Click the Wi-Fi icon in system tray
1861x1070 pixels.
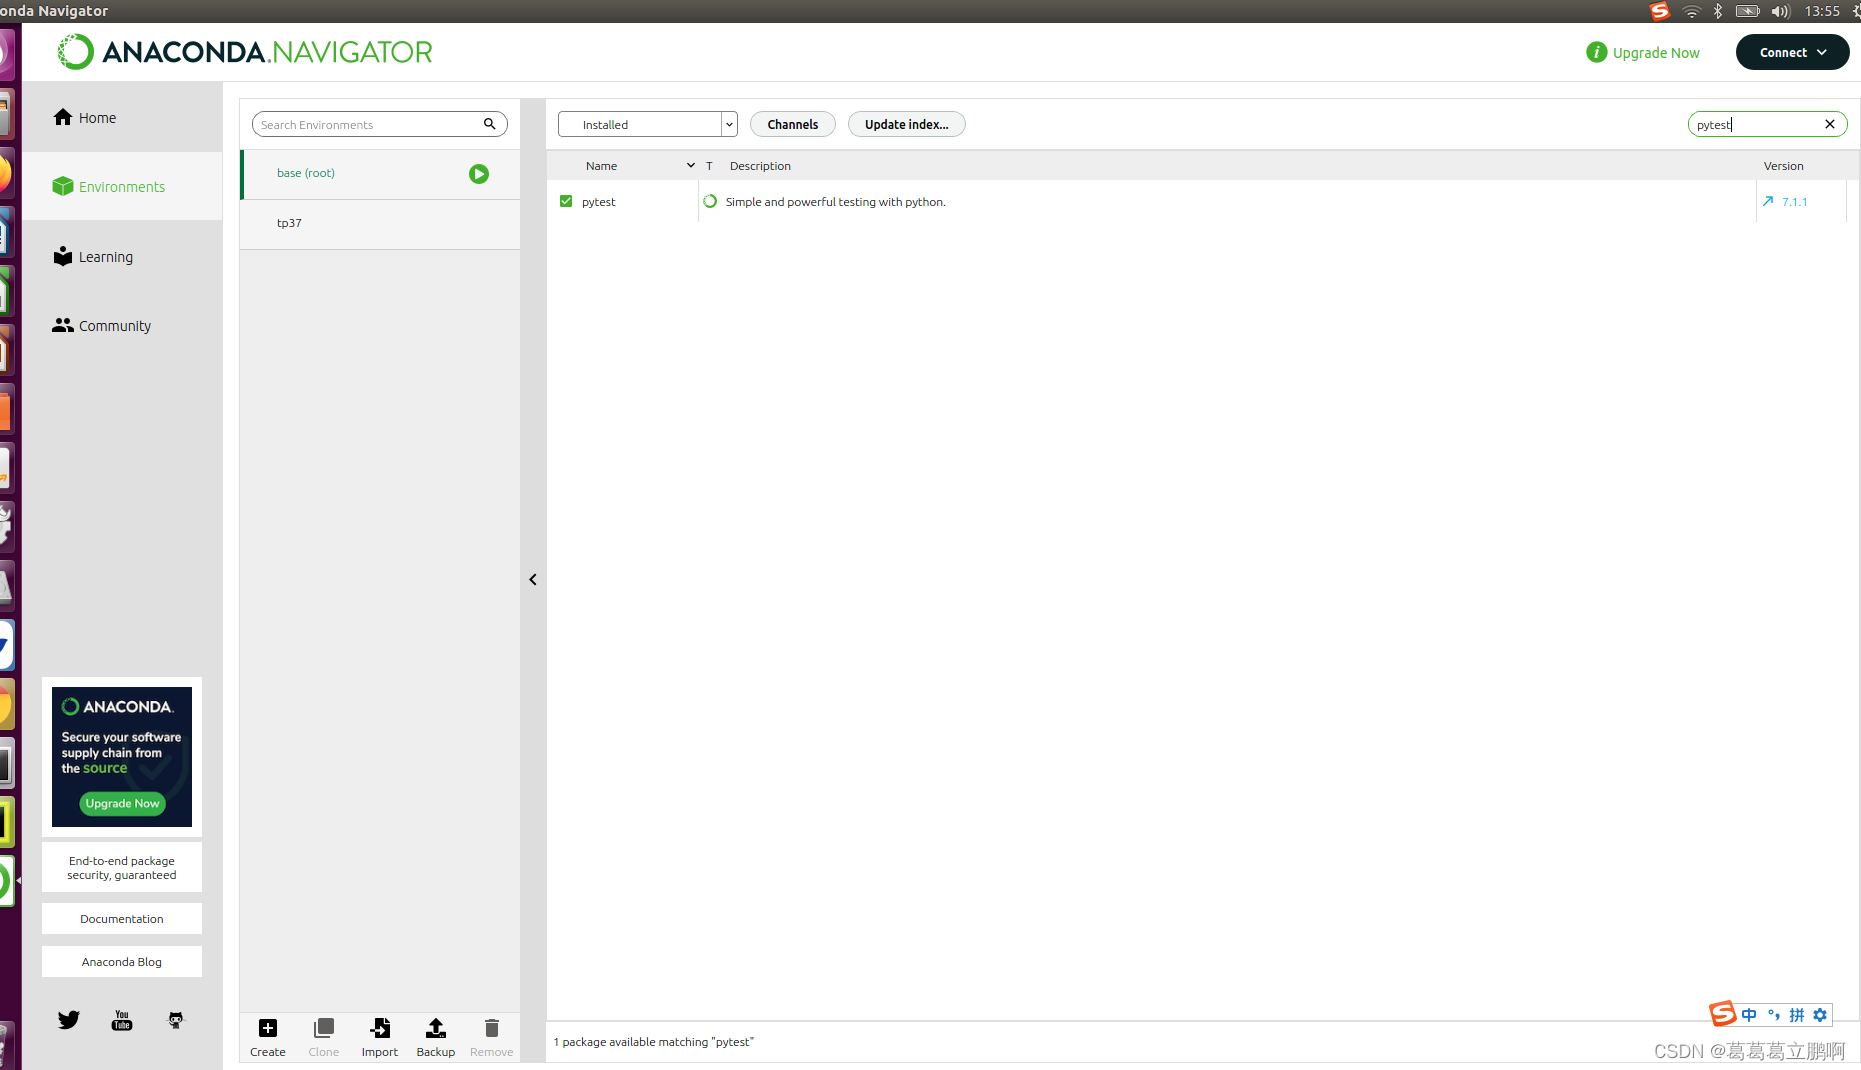1692,11
